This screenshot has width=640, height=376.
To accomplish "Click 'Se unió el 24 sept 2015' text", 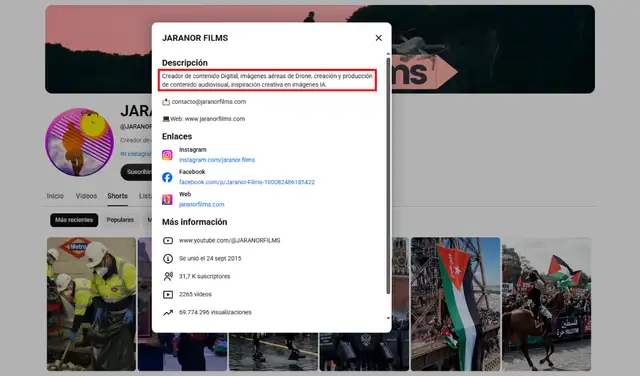I will coord(210,258).
